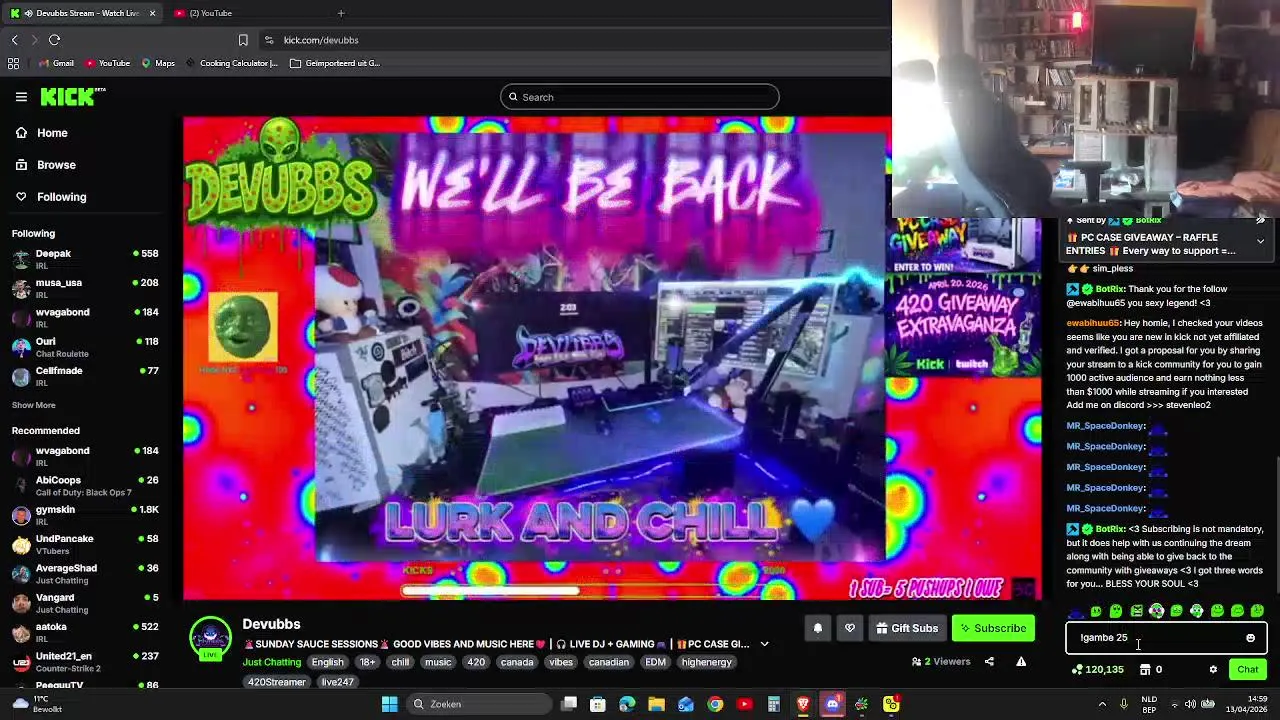Open File Explorer from the taskbar
The image size is (1280, 720).
tap(656, 704)
